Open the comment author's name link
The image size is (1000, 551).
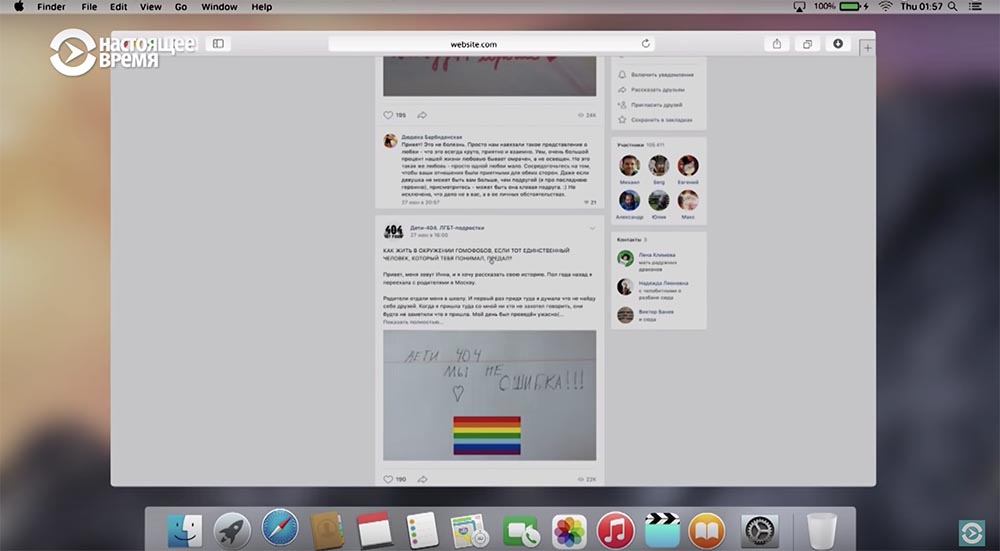click(x=432, y=137)
